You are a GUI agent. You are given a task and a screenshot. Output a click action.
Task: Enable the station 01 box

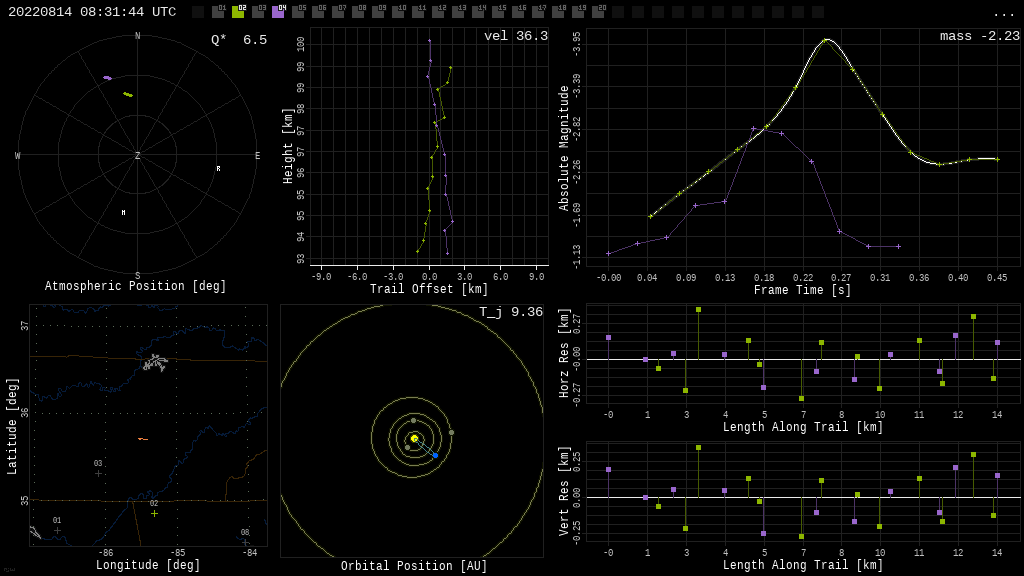(x=218, y=12)
